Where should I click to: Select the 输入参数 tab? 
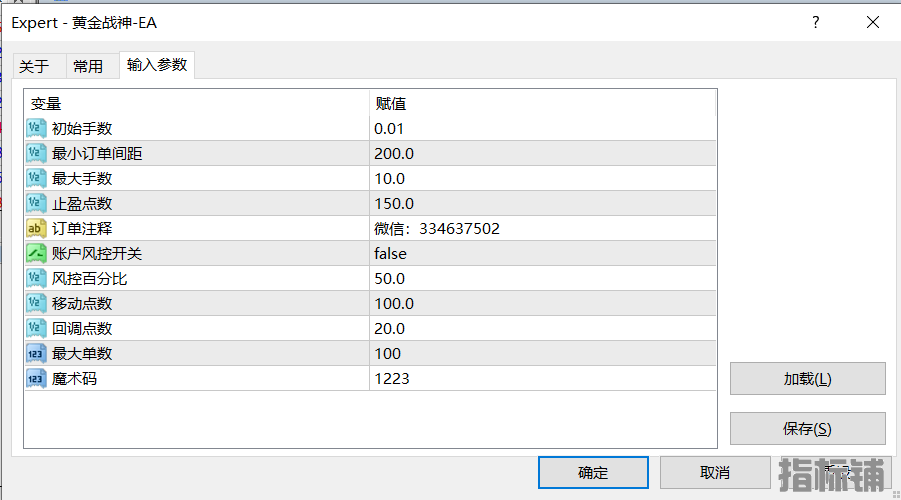[157, 65]
